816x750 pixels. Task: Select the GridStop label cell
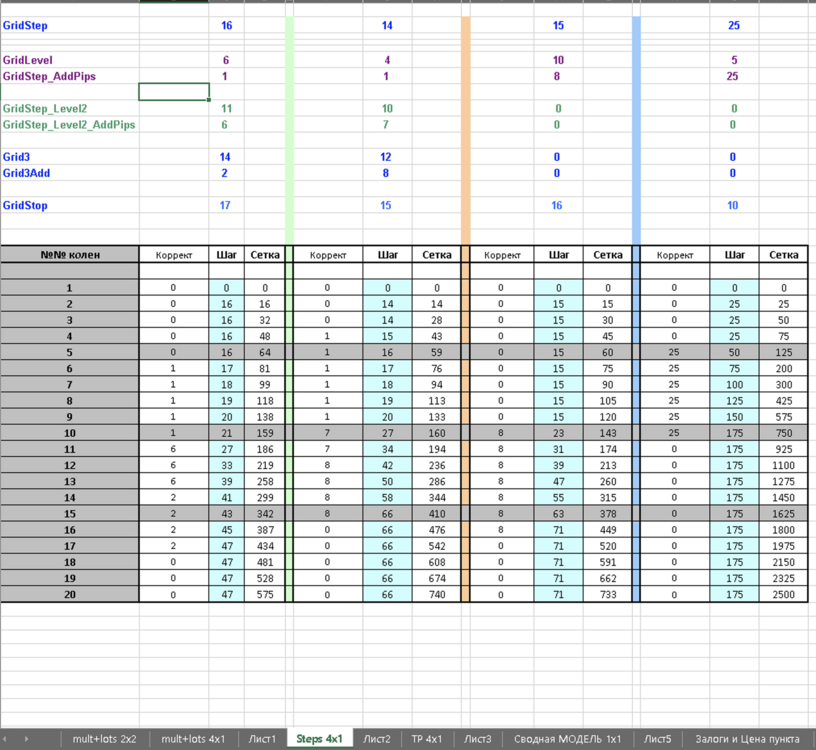(x=70, y=205)
